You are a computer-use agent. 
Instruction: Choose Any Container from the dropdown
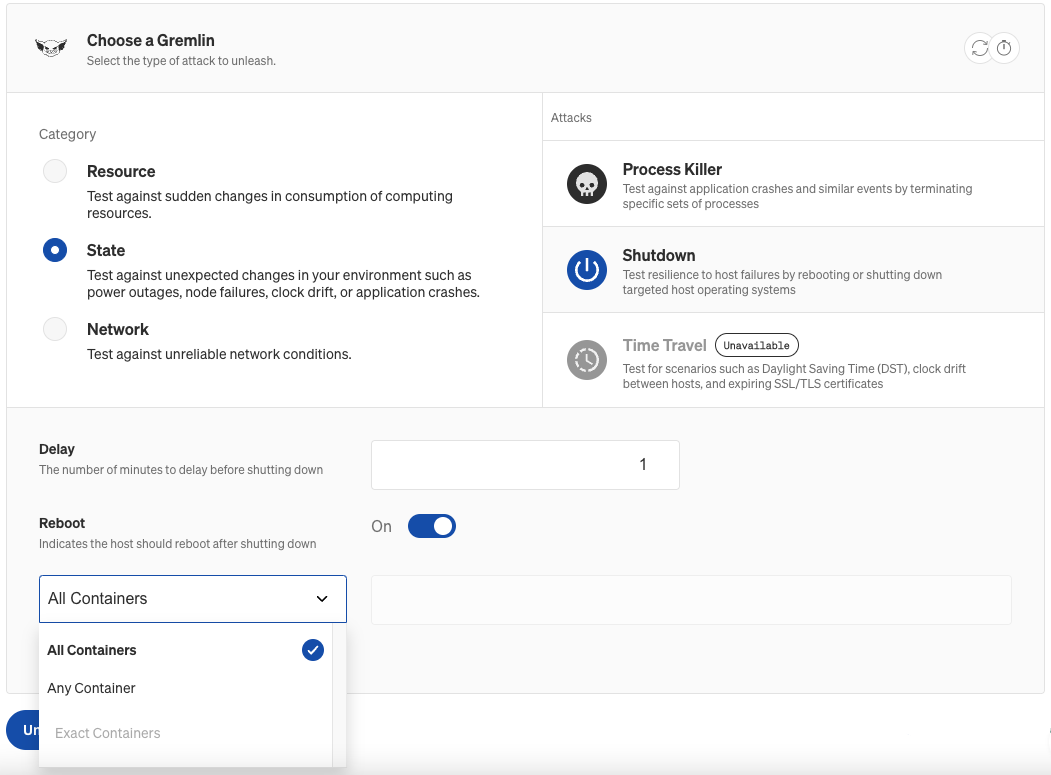coord(91,688)
